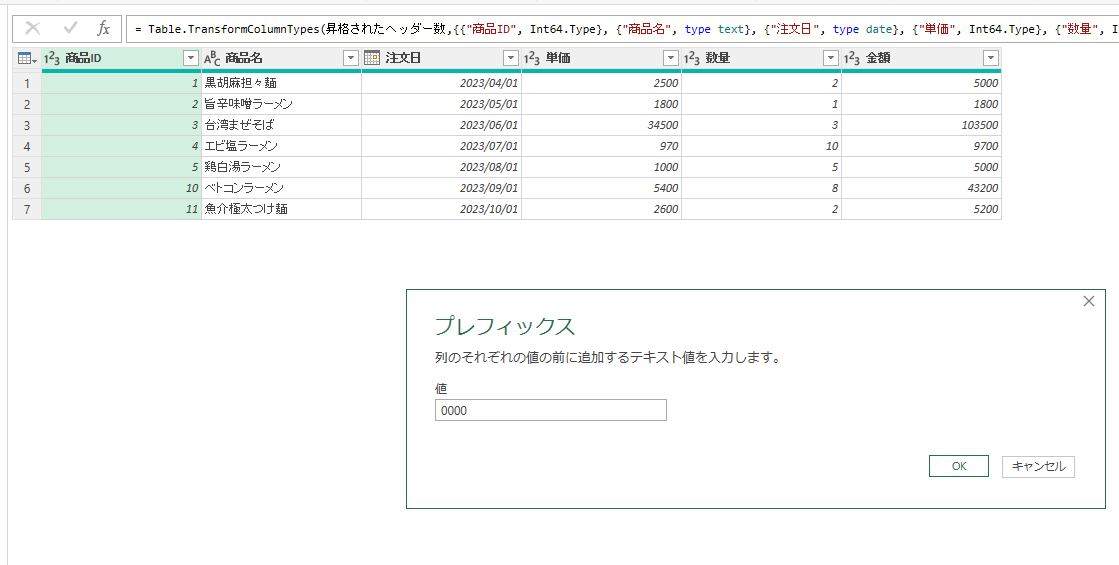Click the date cell 2023/10/01
This screenshot has width=1119, height=565.
441,209
